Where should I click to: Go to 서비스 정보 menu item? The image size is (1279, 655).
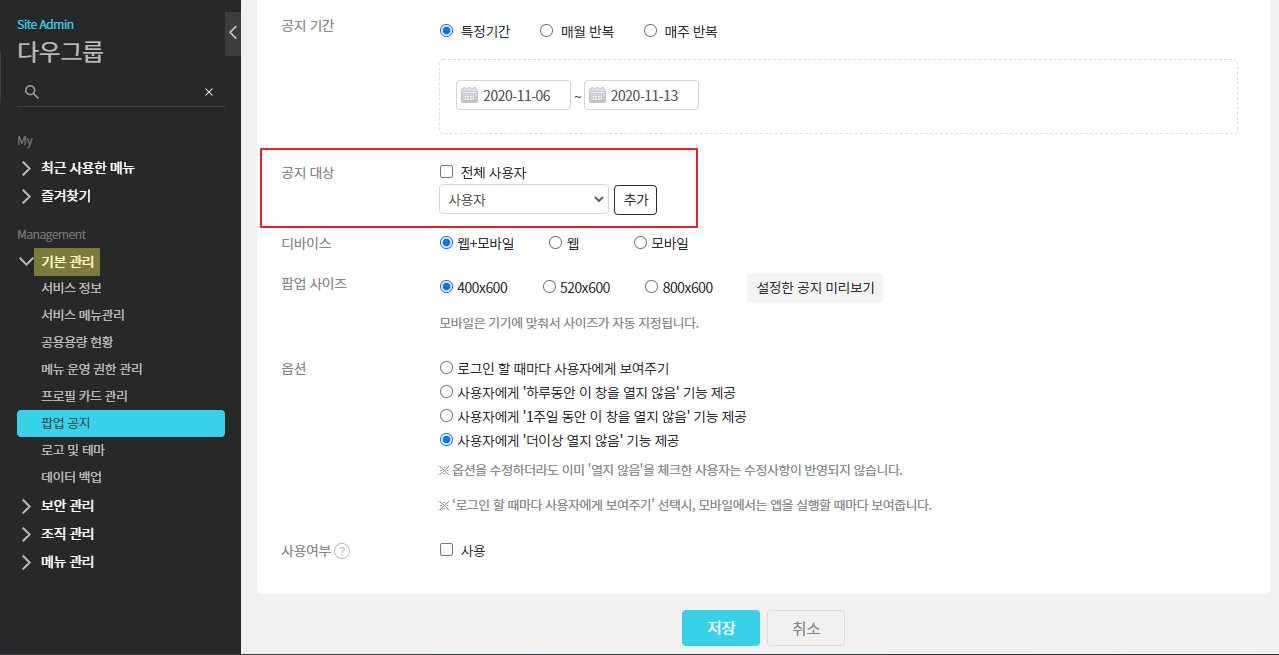pyautogui.click(x=71, y=288)
